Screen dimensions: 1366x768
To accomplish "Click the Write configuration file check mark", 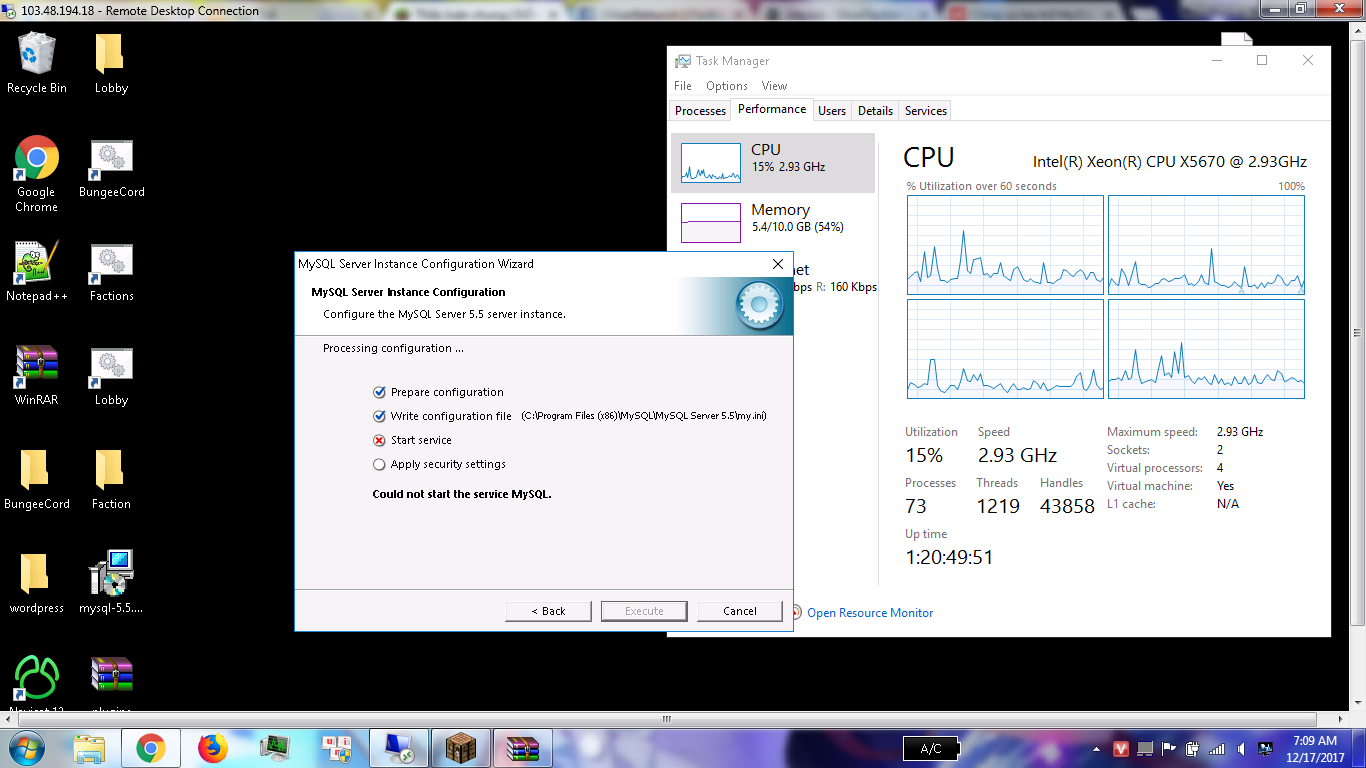I will [379, 416].
